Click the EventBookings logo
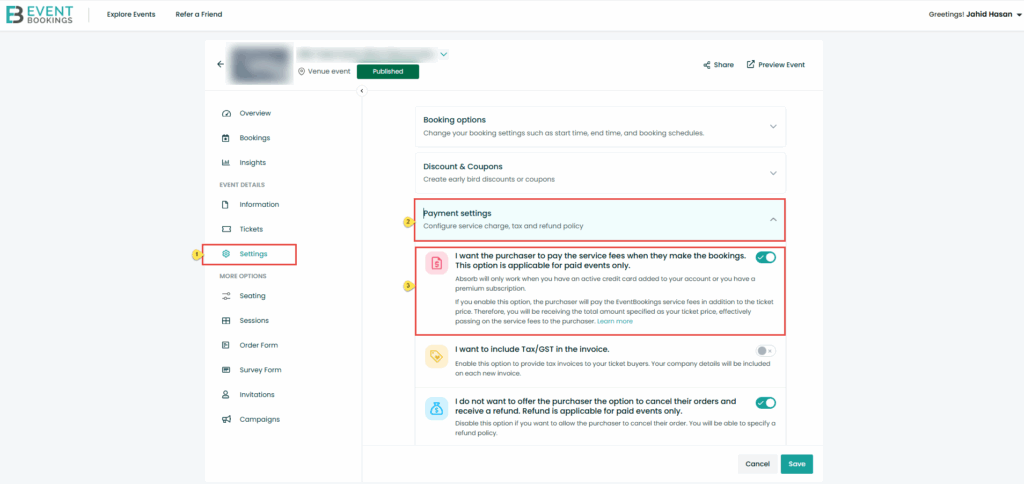The height and width of the screenshot is (484, 1024). (x=41, y=15)
